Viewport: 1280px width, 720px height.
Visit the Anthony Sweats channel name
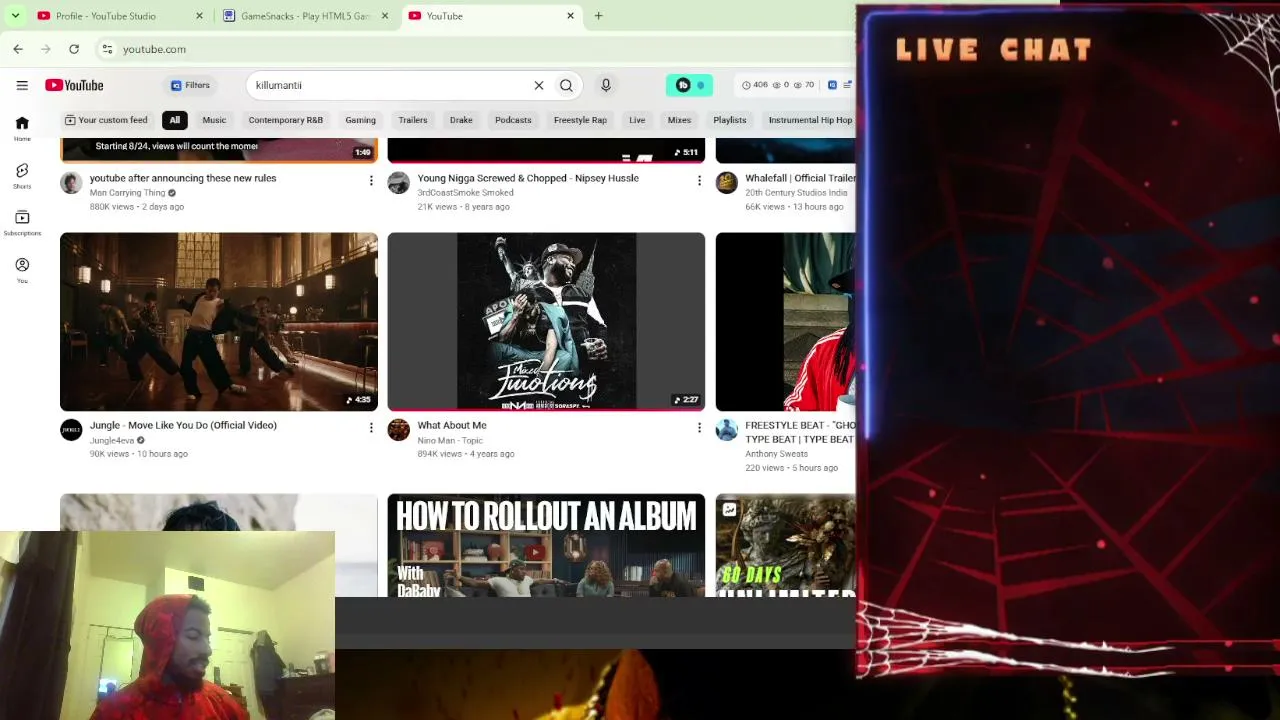(x=776, y=454)
